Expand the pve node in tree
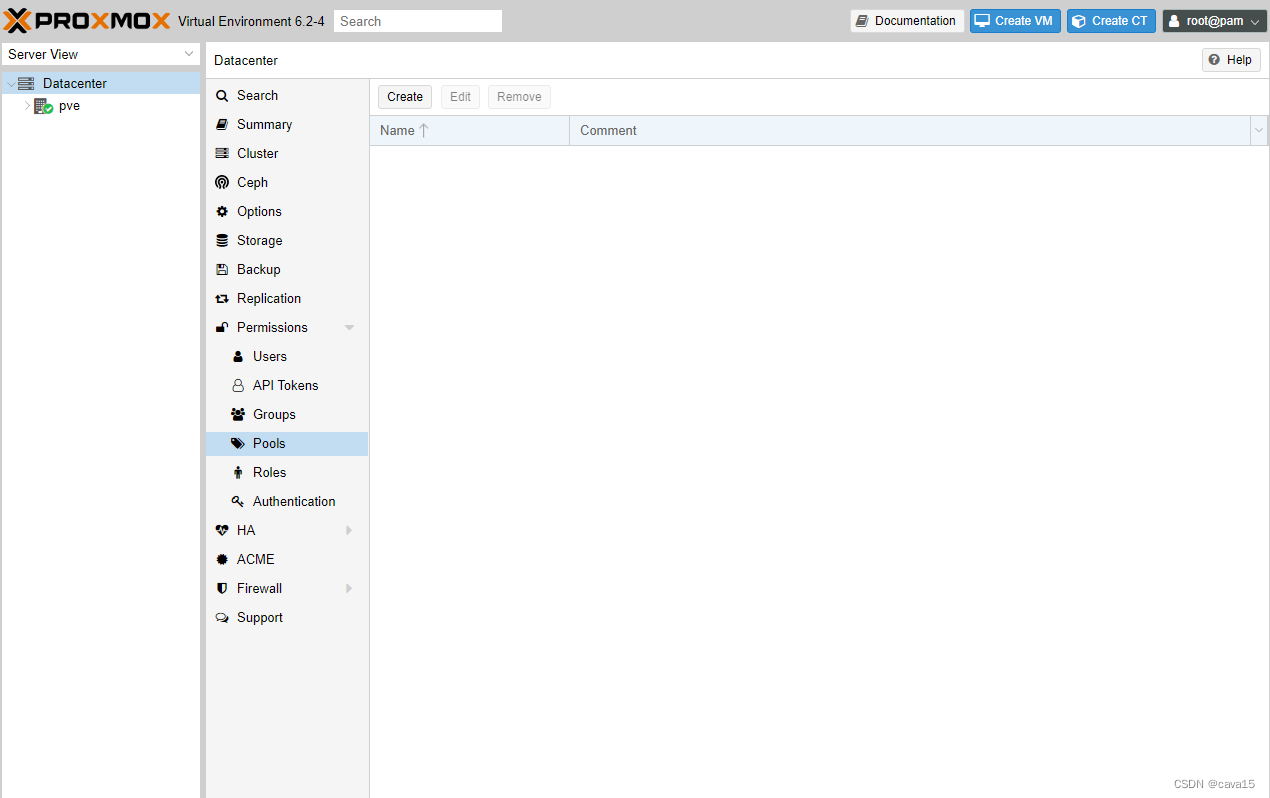 click(27, 106)
